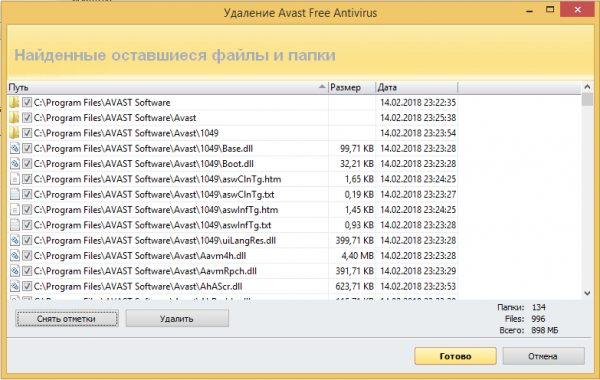The width and height of the screenshot is (600, 380).
Task: Select the uiLangRes.dll path text
Action: click(x=155, y=240)
